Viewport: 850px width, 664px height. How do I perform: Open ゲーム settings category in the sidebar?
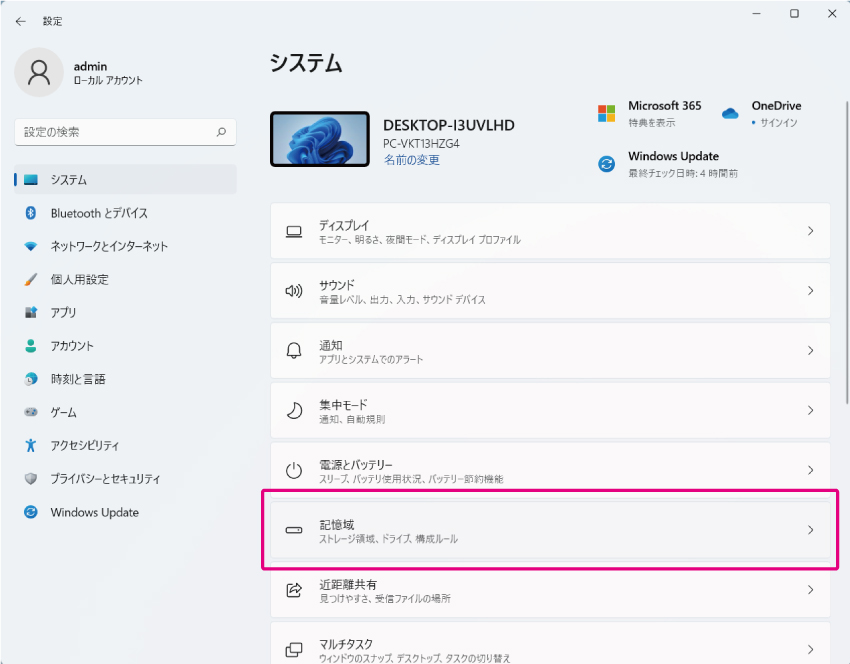(x=64, y=412)
